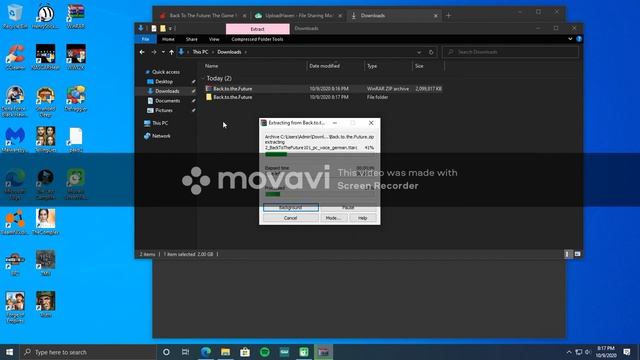This screenshot has width=640, height=360.
Task: Open network settings in system tray
Action: click(579, 352)
